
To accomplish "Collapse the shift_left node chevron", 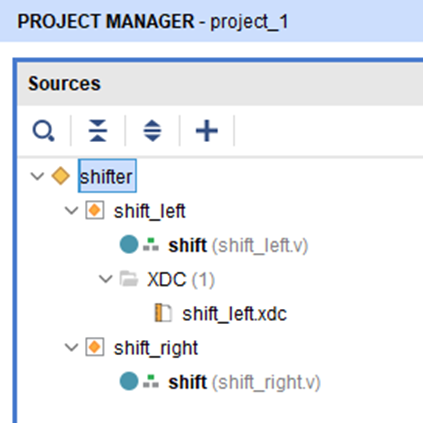I will 71,211.
